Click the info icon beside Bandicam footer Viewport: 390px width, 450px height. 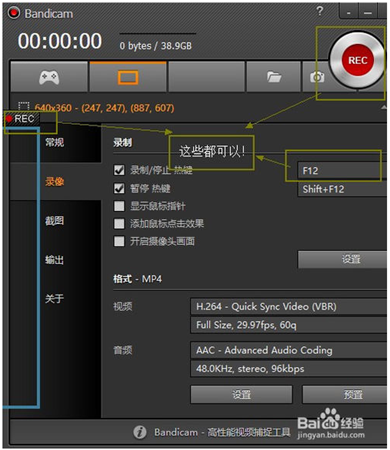140,432
